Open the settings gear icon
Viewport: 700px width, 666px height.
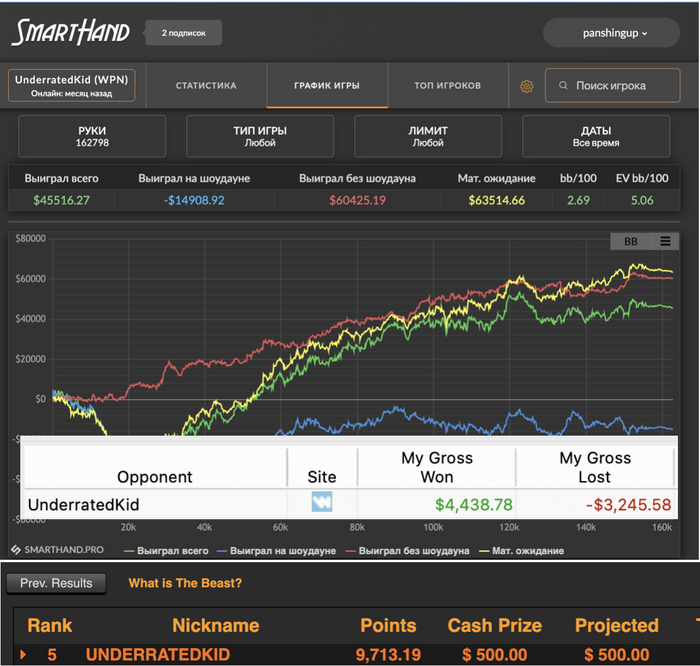tap(527, 86)
